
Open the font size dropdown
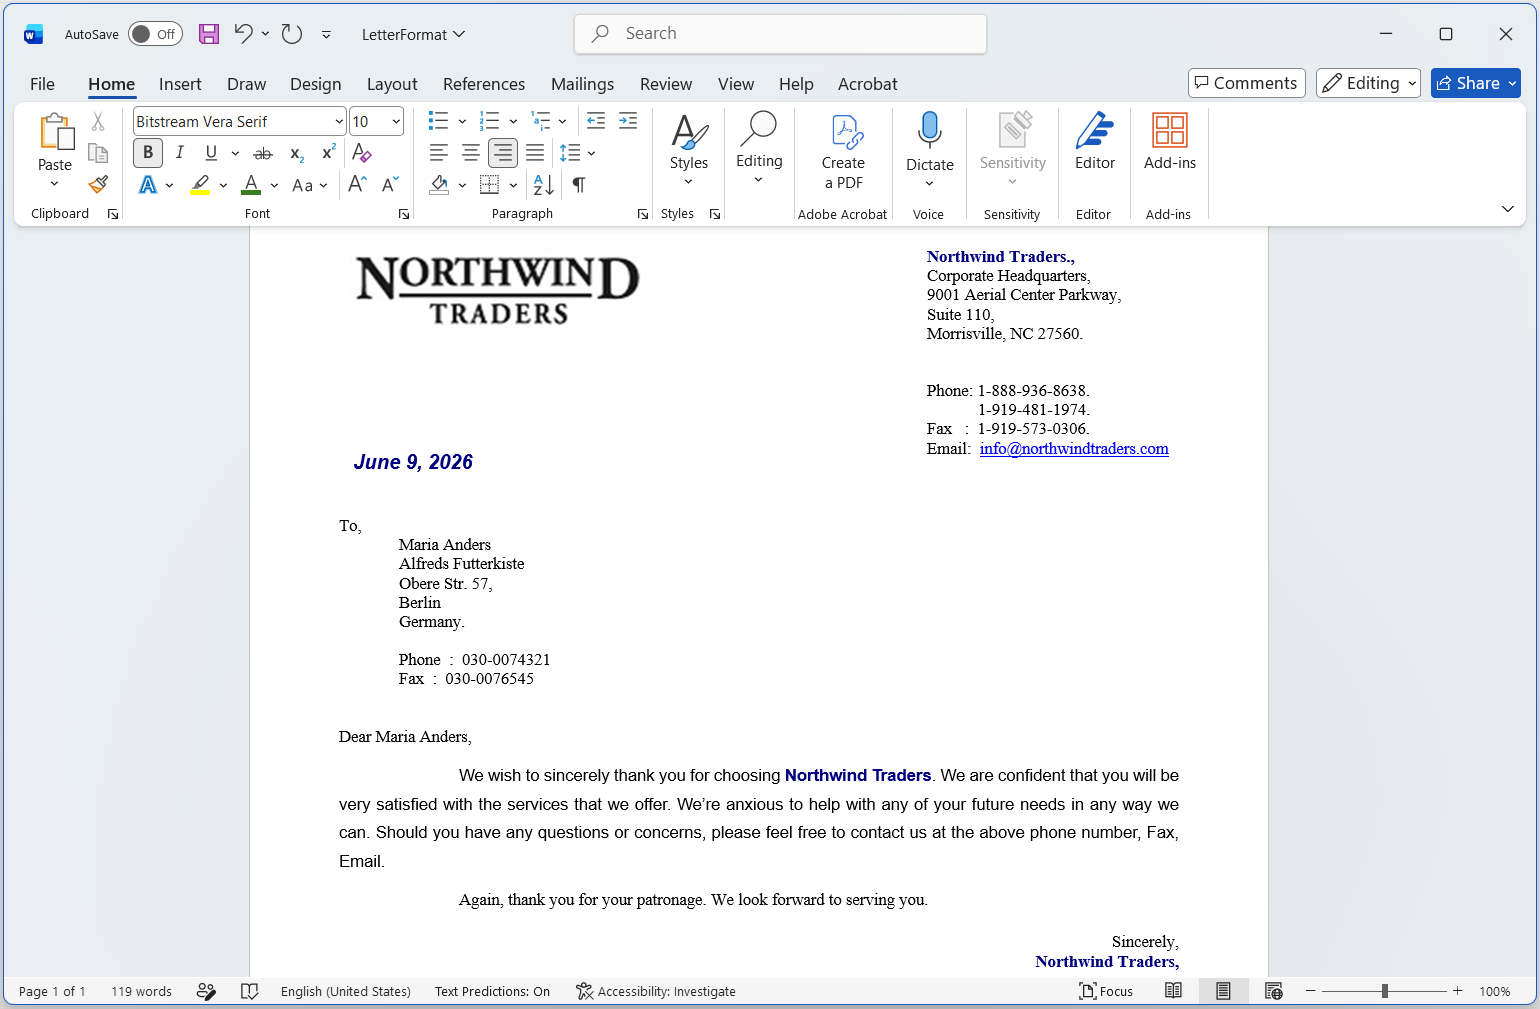[396, 121]
